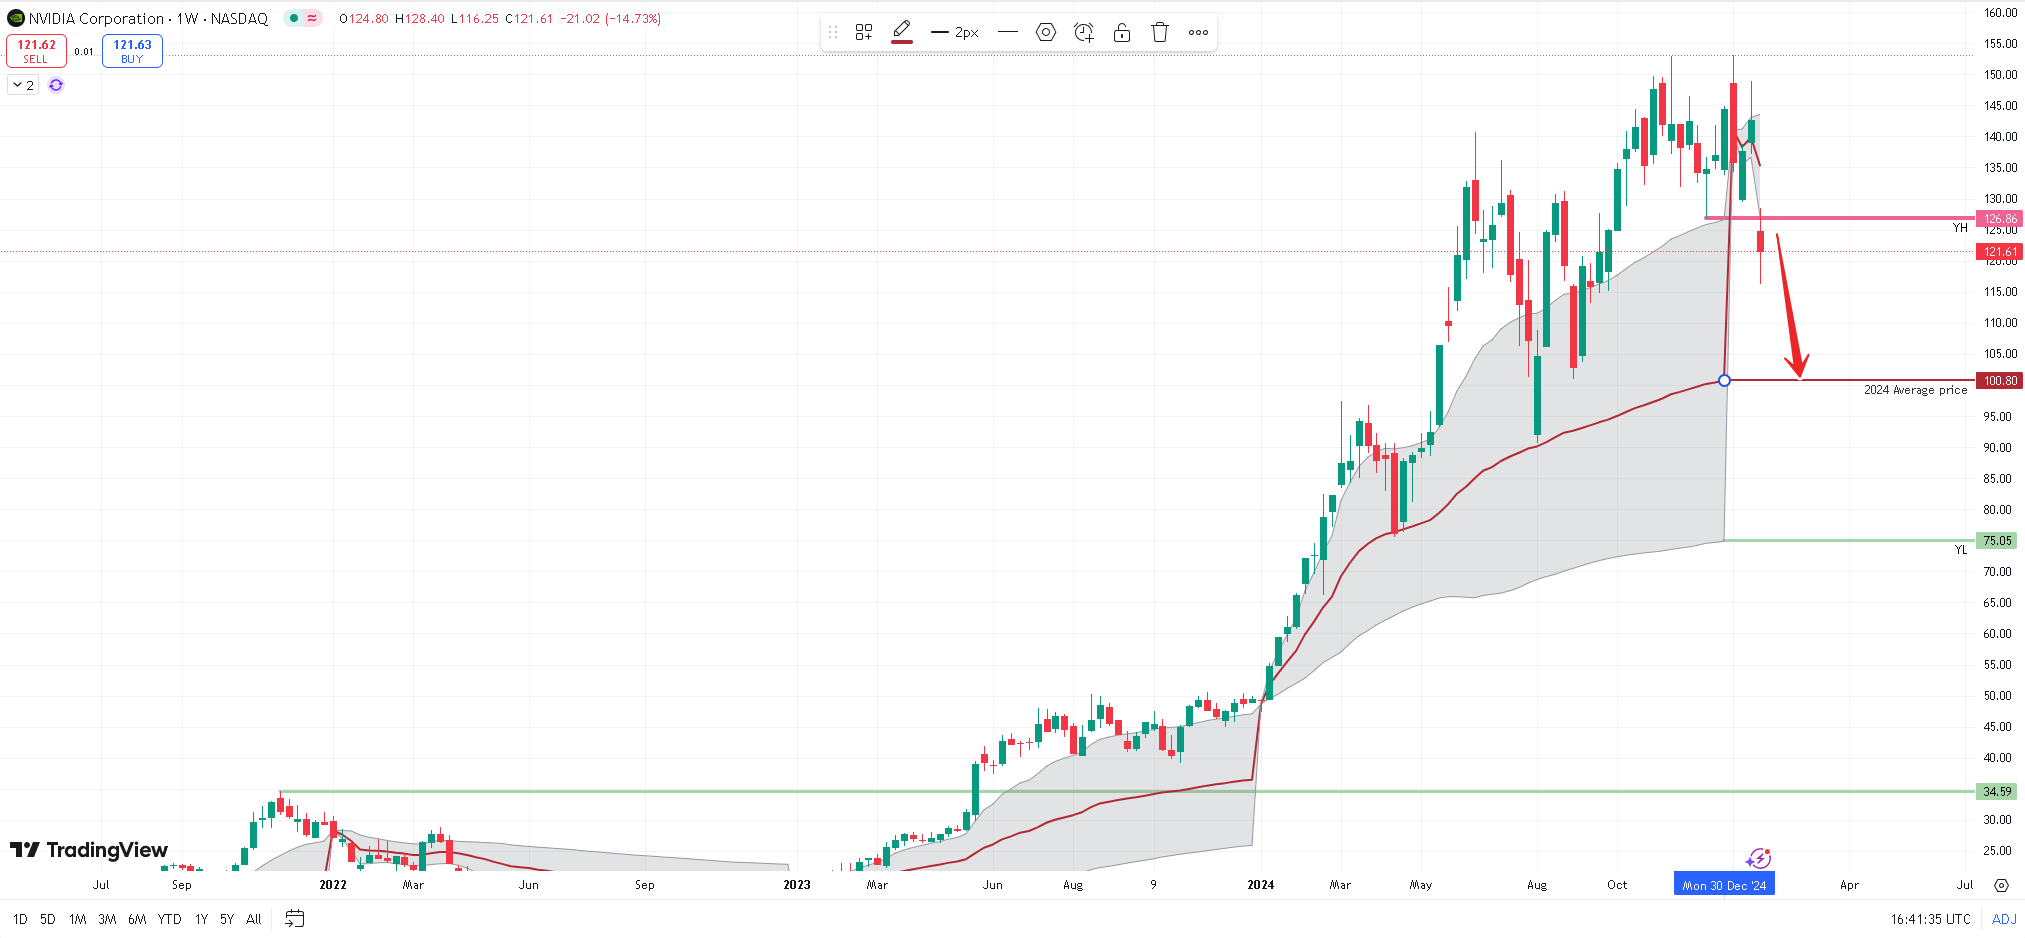Open the go-to-date calendar icon
The image size is (2025, 938).
point(294,919)
